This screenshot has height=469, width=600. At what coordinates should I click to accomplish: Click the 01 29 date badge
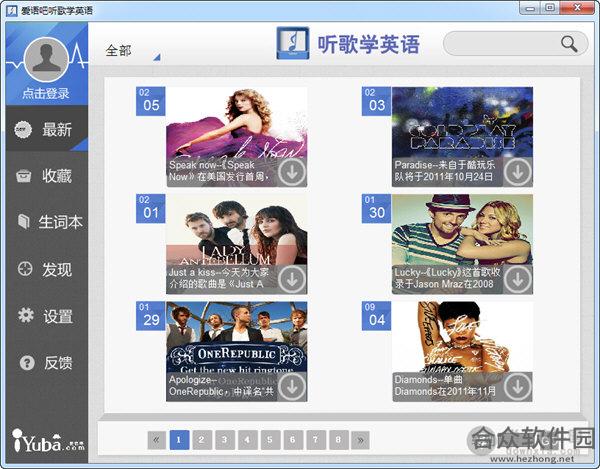point(151,316)
